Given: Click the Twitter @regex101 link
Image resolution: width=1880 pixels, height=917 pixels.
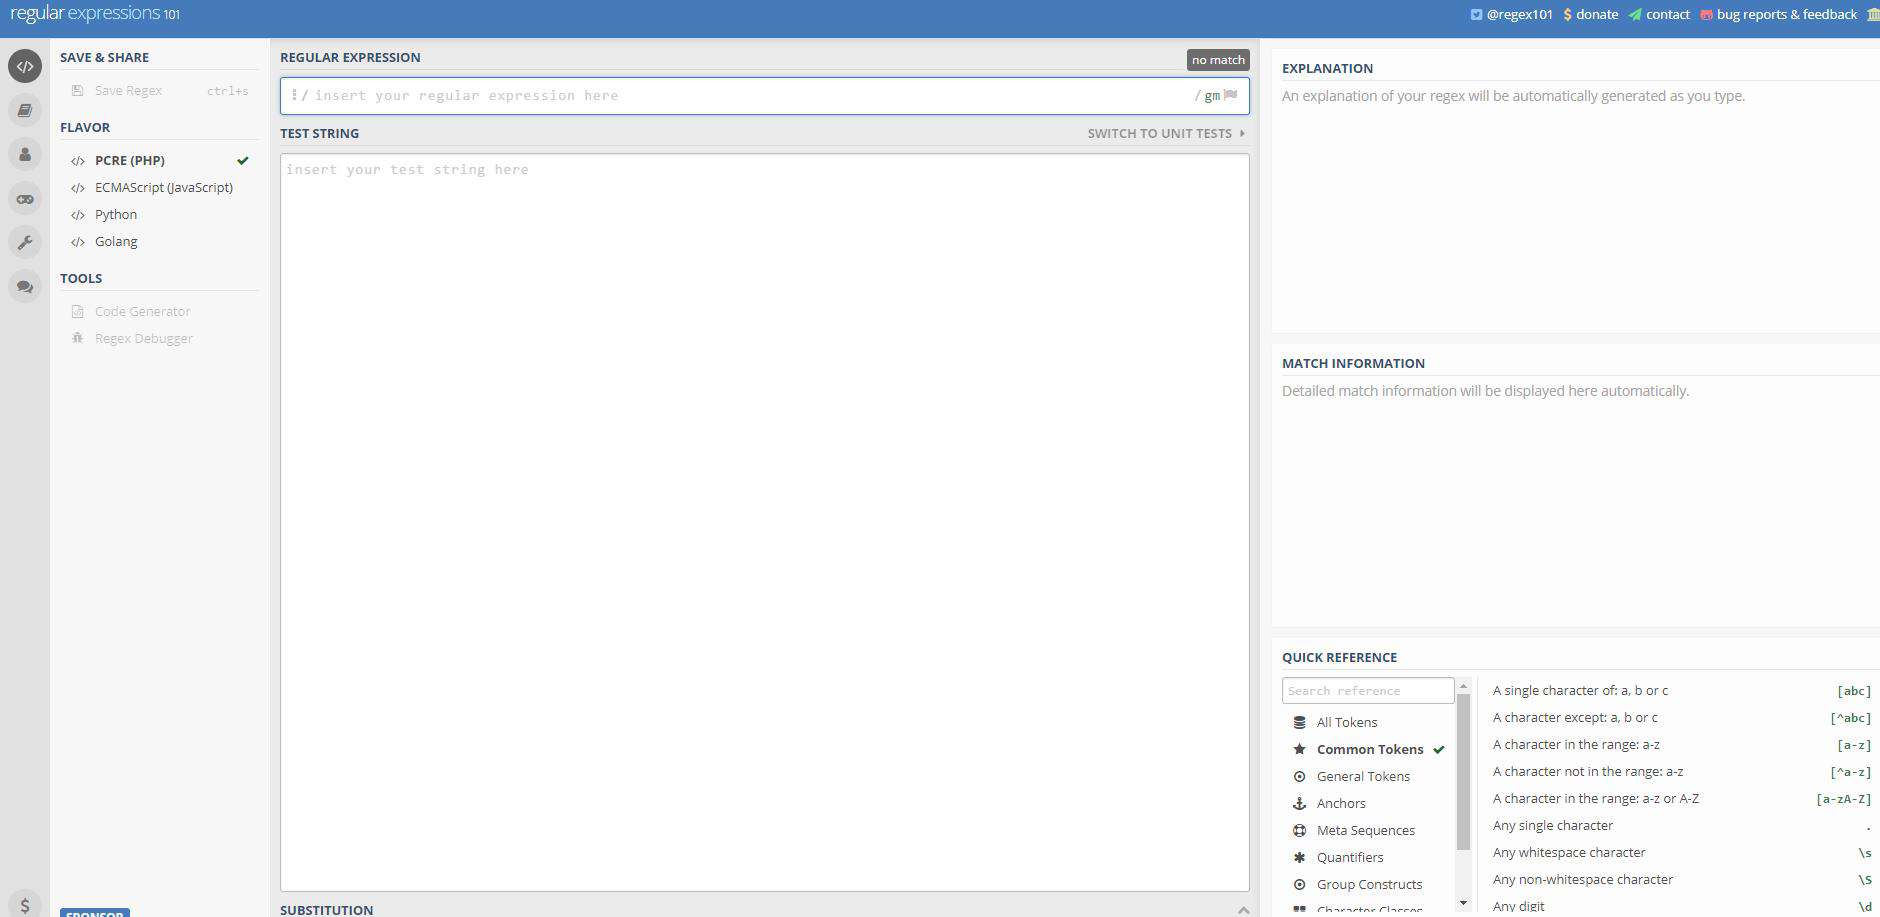Looking at the screenshot, I should [1511, 14].
